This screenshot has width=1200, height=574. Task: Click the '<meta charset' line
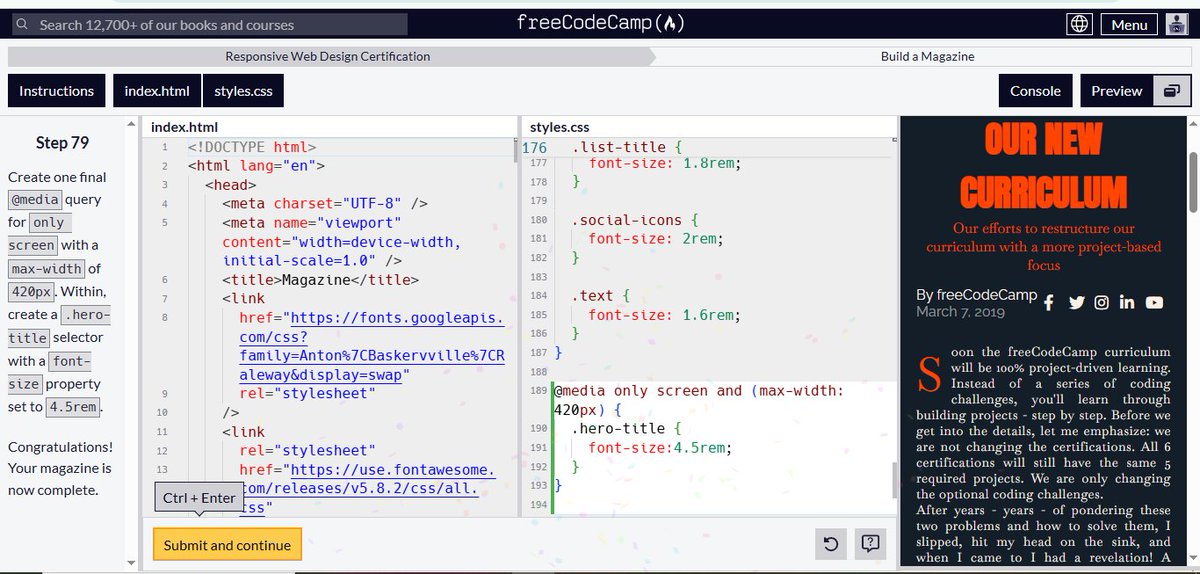click(x=325, y=204)
